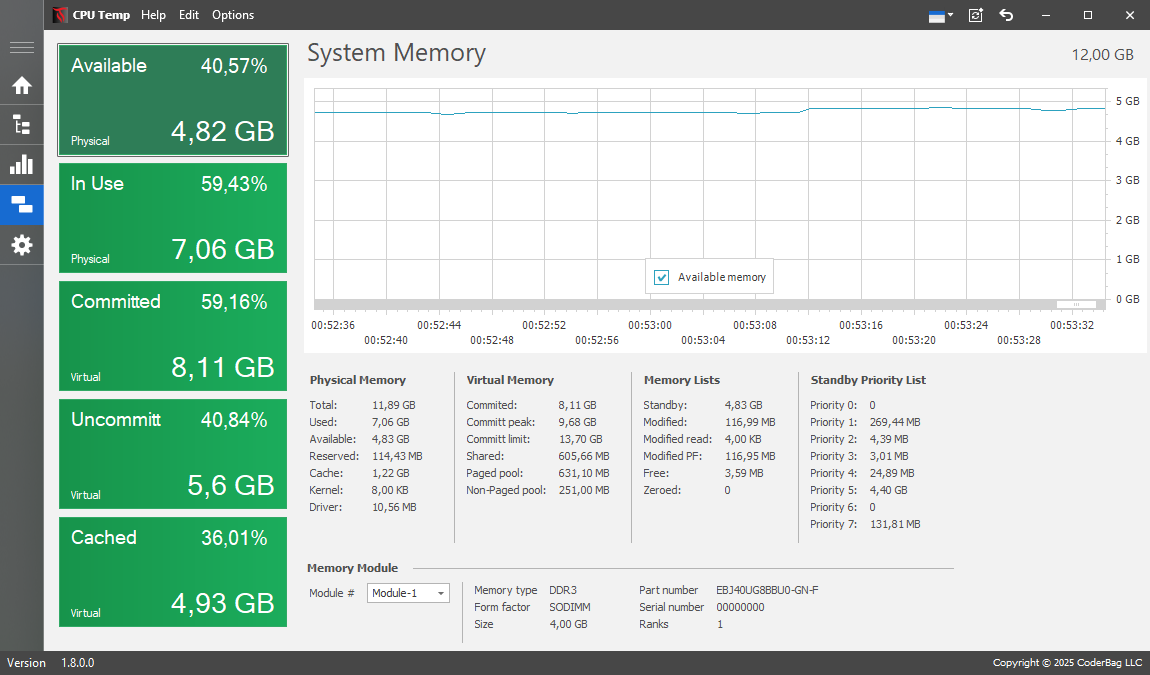Select the highlighted memory view sidebar icon
The image size is (1150, 675).
tap(21, 206)
